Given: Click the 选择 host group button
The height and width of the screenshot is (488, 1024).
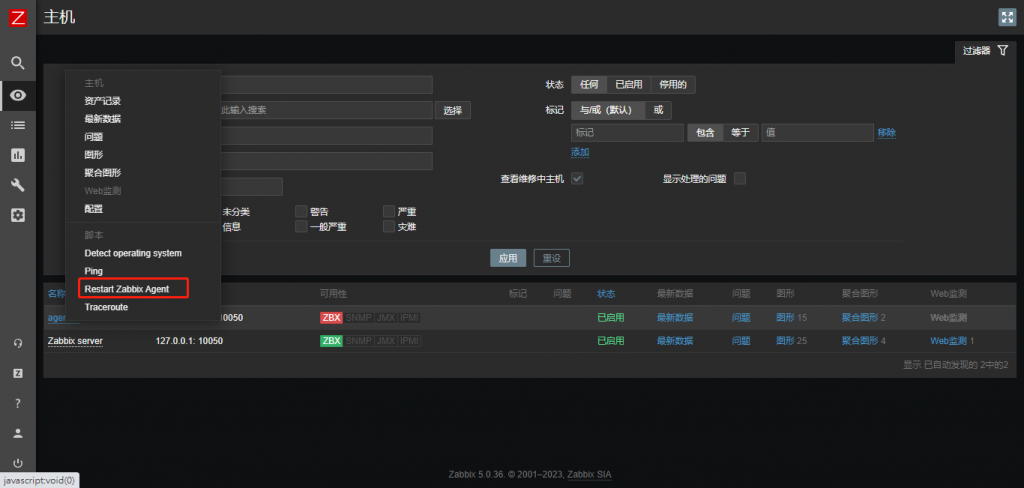Looking at the screenshot, I should (453, 110).
